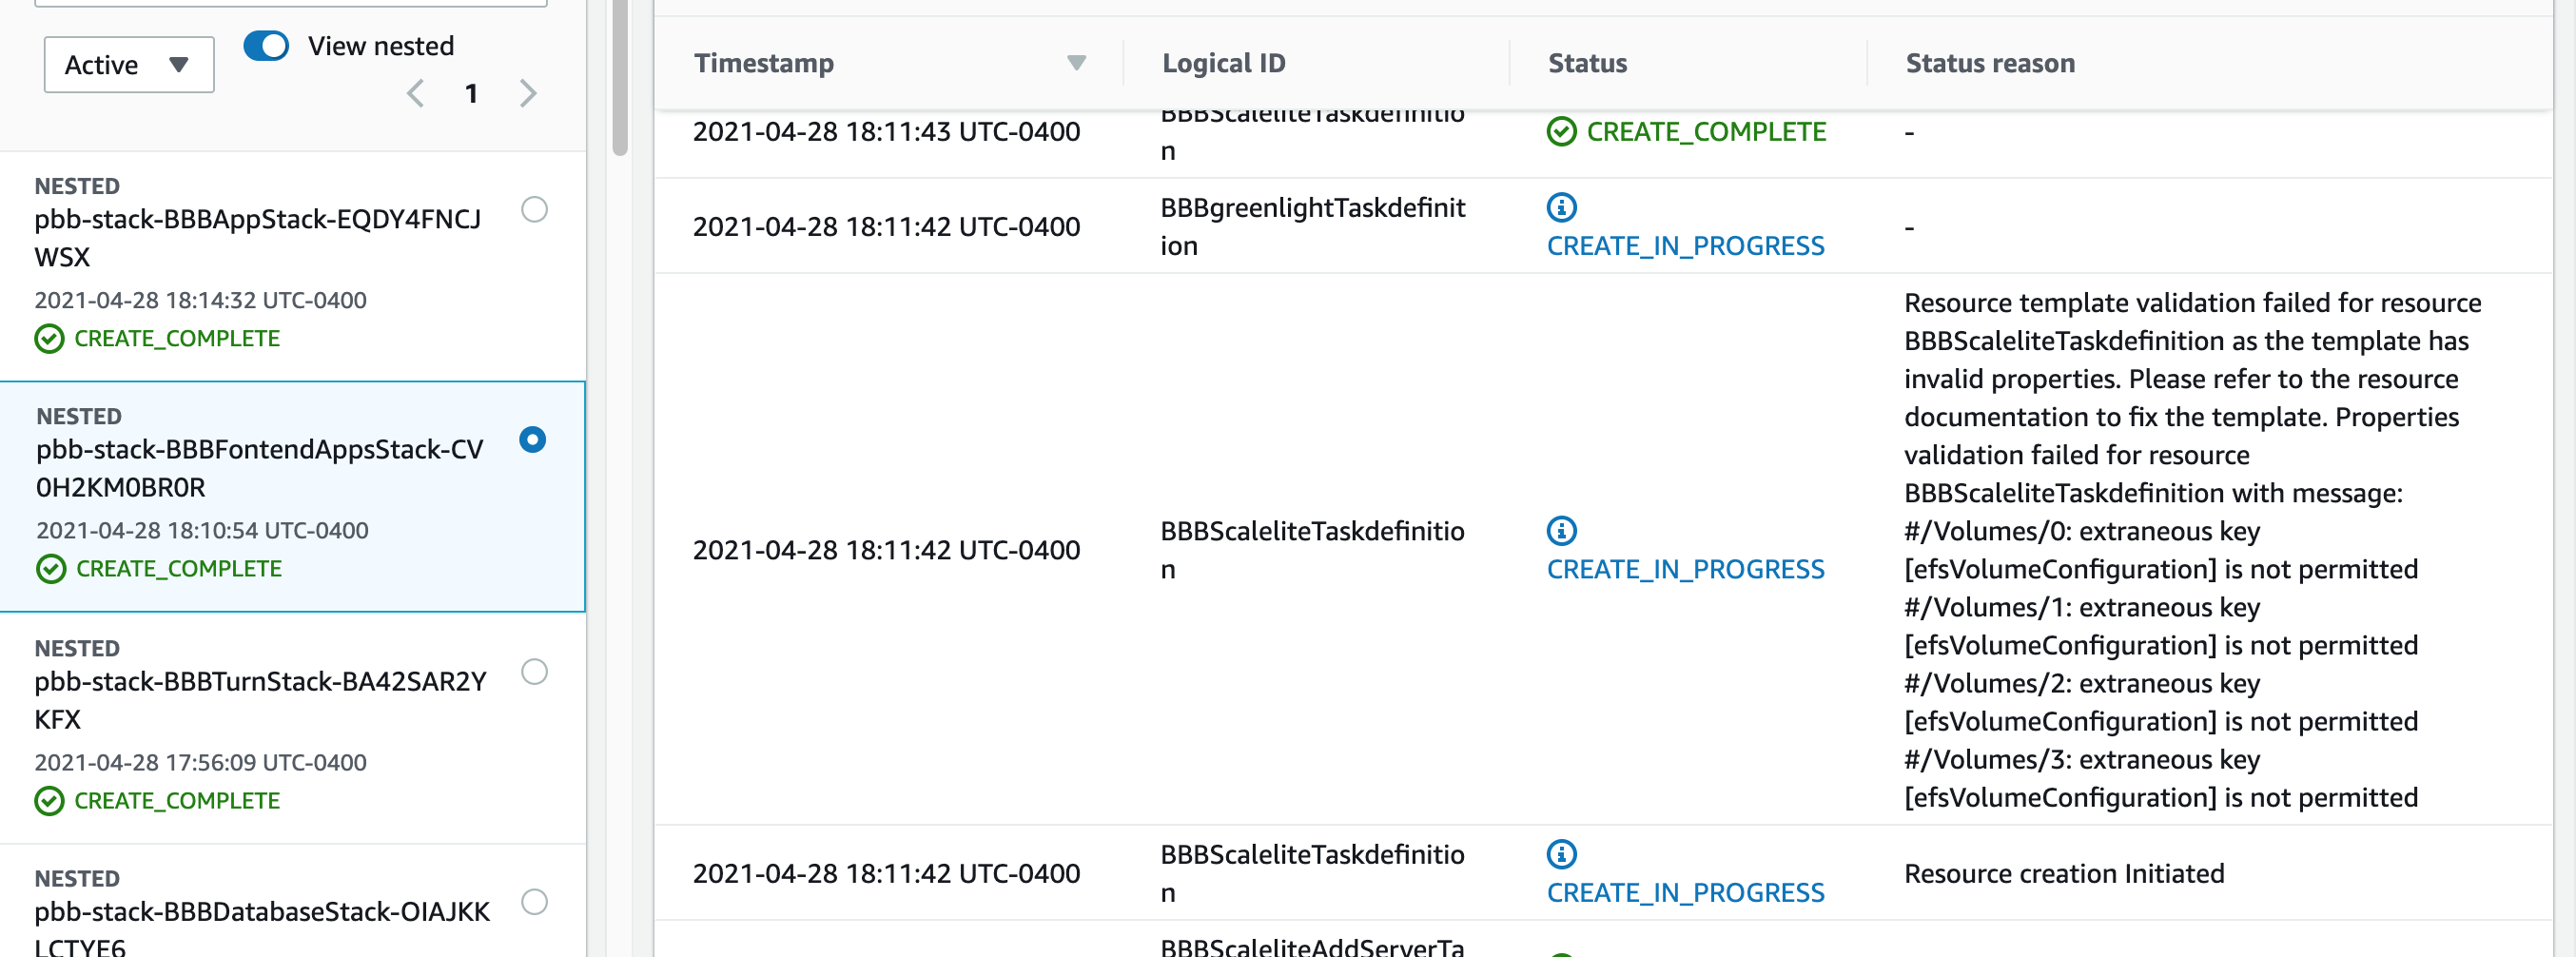Click the green check icon on BBBScaleliteTaskdefinition CREATE_COMPLETE row
This screenshot has width=2576, height=957.
point(1563,131)
